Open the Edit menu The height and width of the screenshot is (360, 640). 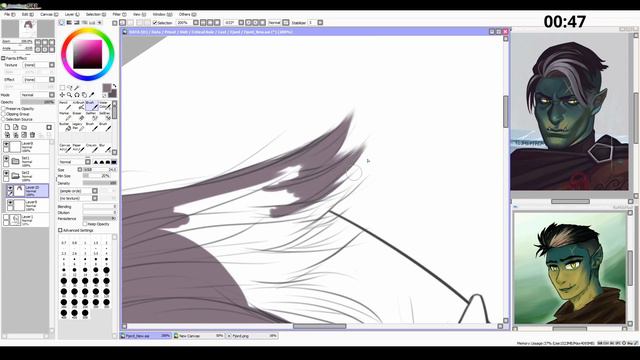(27, 14)
